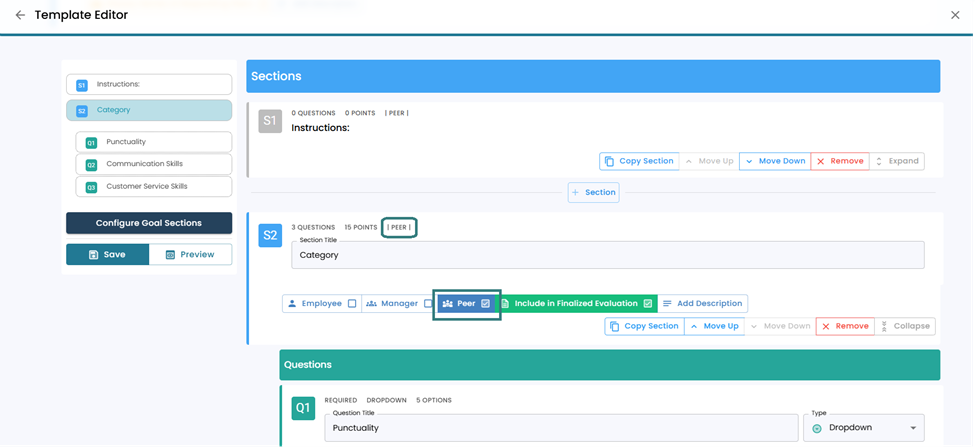Click the Questions header bar
Viewport: 975px width, 448px height.
coord(609,365)
